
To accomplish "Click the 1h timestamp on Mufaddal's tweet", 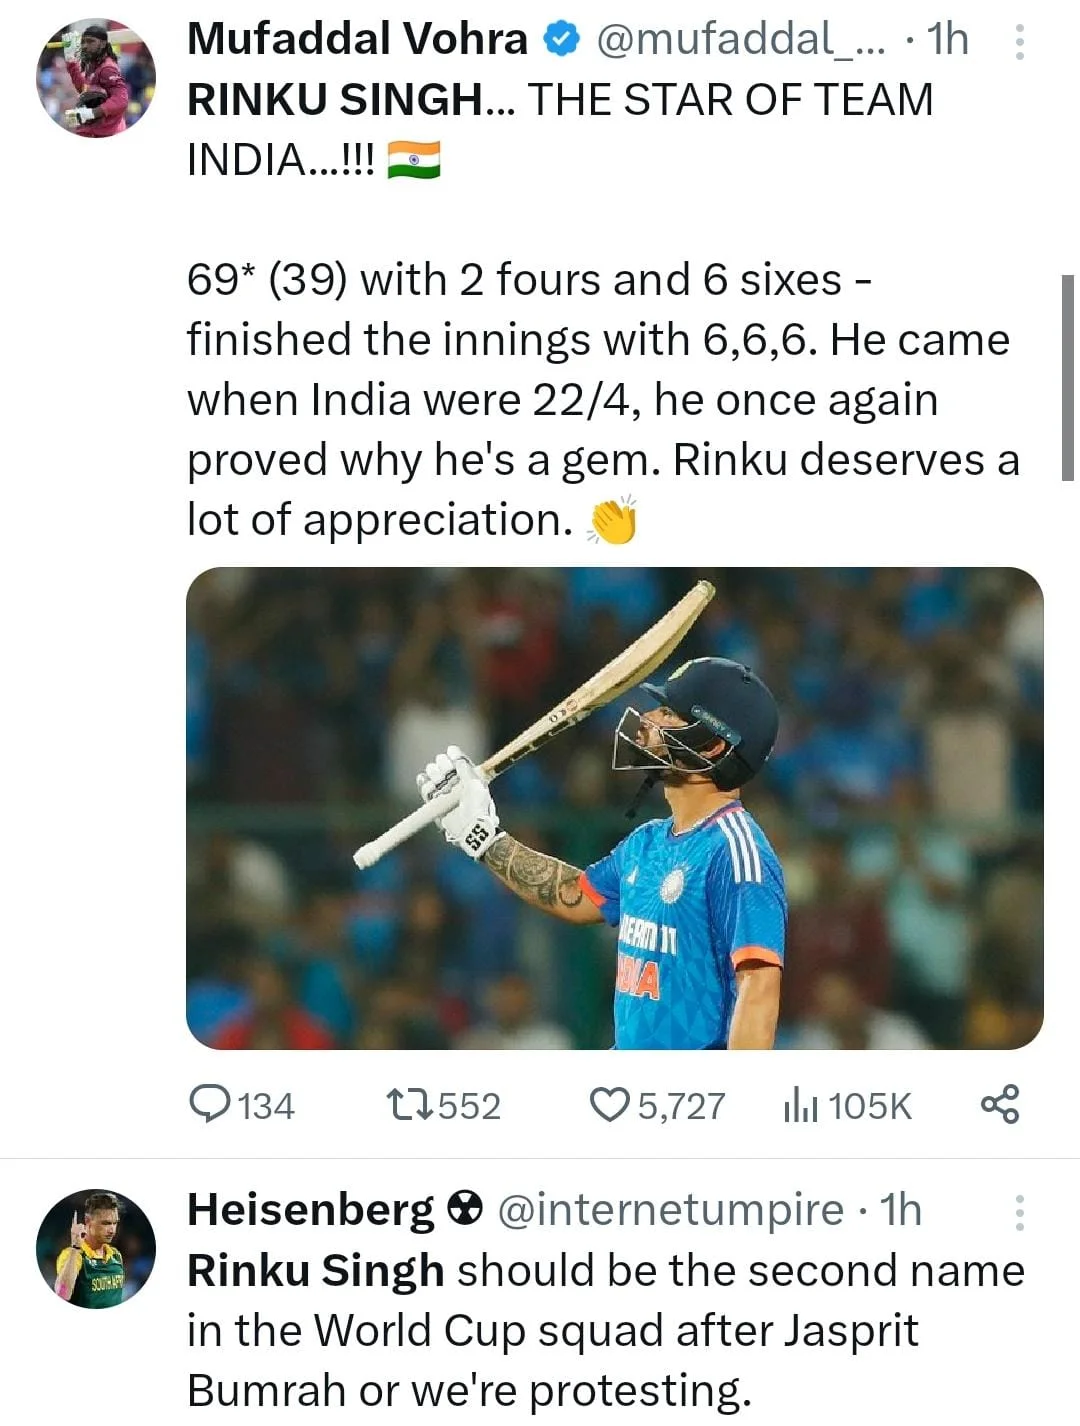I will tap(947, 40).
